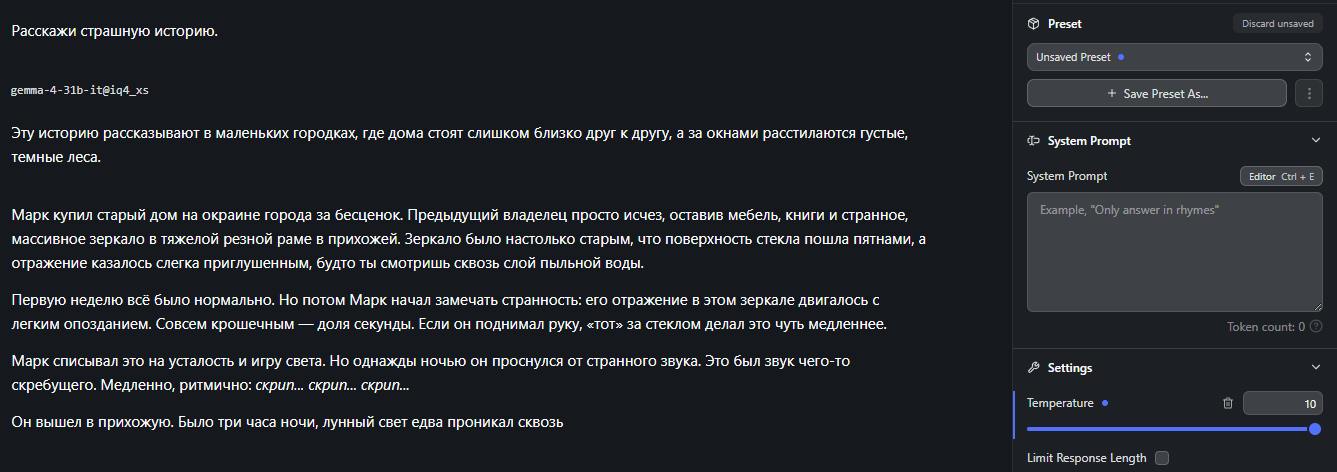Click the System Prompt section icon
This screenshot has width=1337, height=472.
pyautogui.click(x=1034, y=141)
